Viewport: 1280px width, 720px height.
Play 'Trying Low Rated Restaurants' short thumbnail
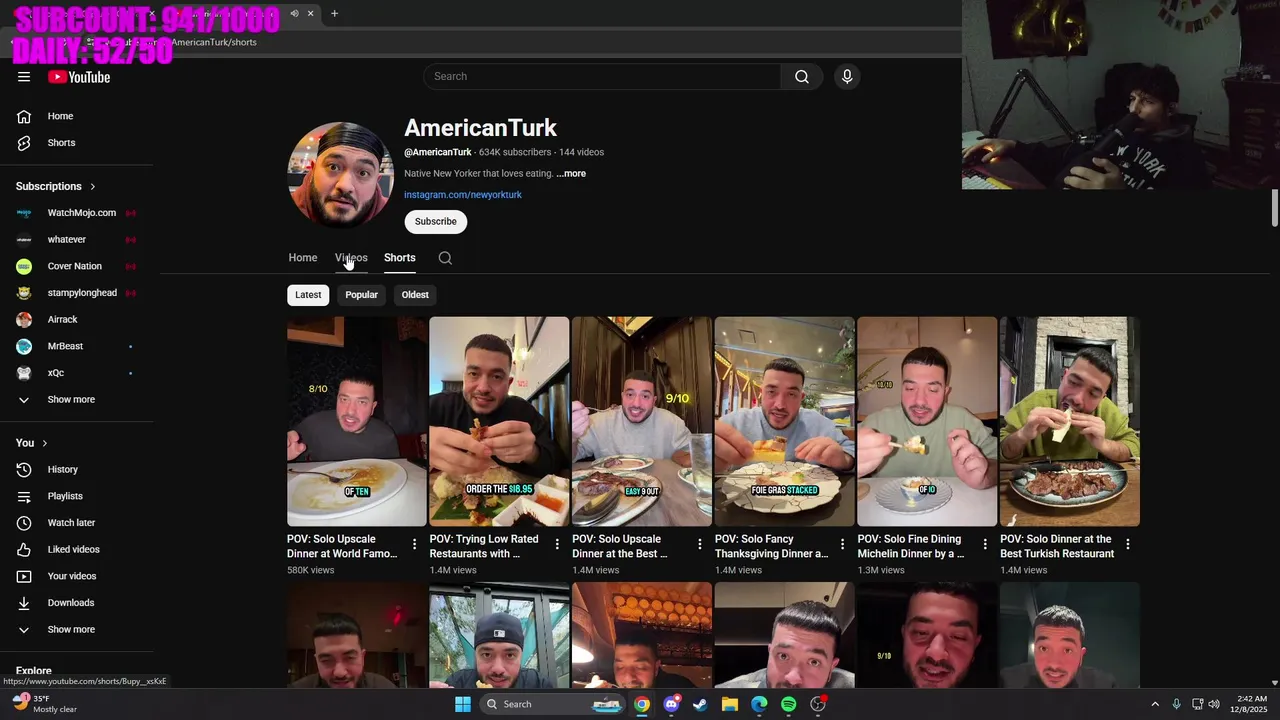click(499, 422)
